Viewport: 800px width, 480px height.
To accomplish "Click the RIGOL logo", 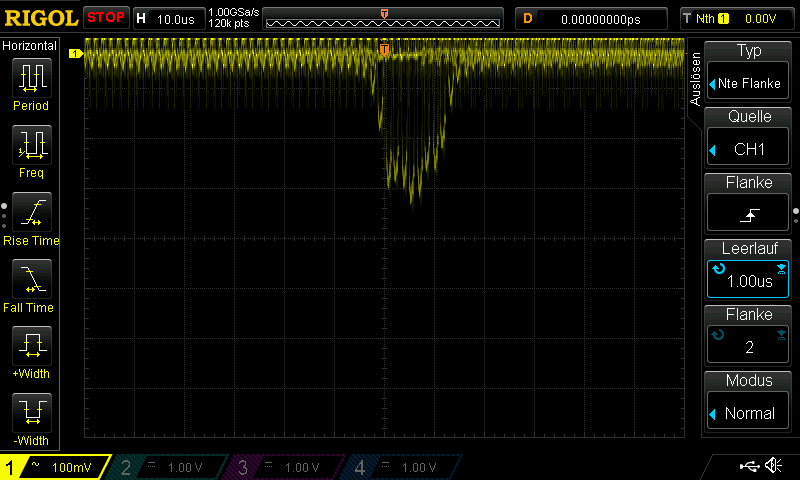I will pyautogui.click(x=41, y=18).
